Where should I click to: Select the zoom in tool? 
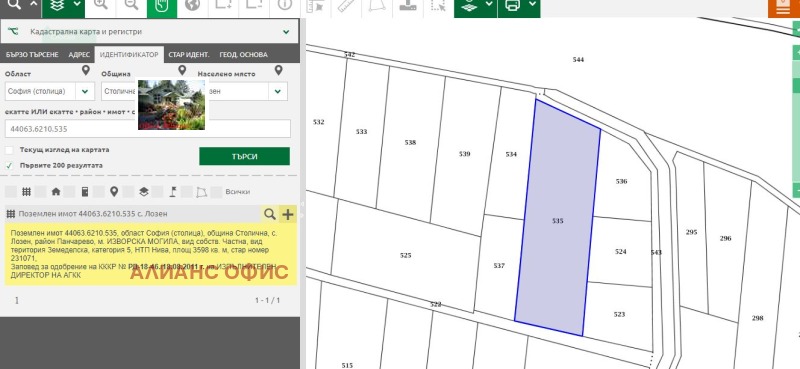click(101, 5)
